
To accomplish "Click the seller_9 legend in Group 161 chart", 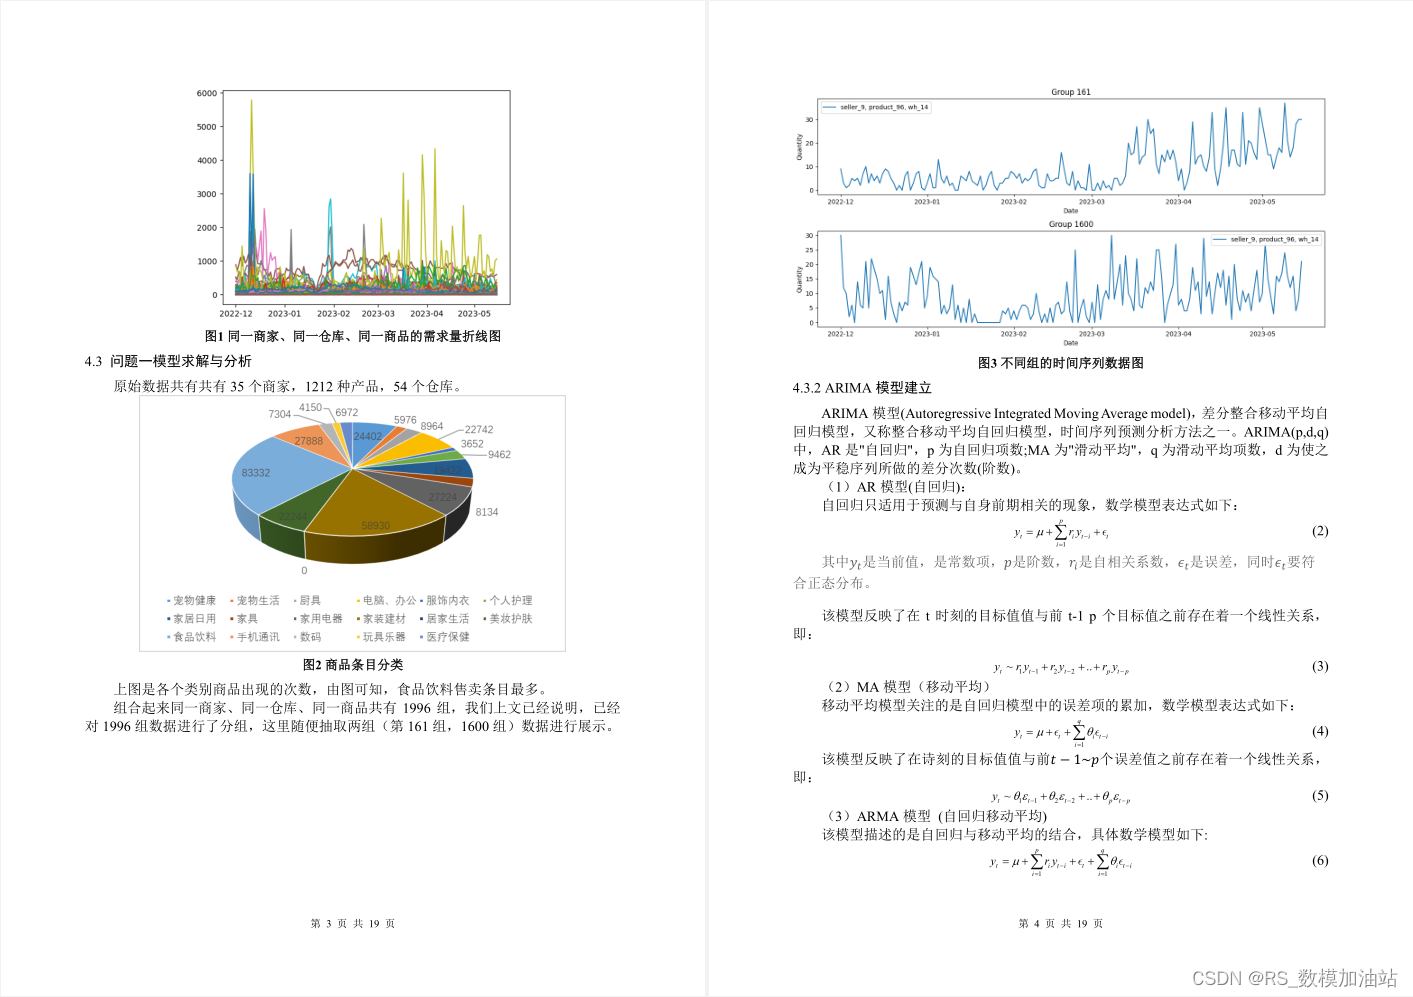I will click(x=876, y=107).
